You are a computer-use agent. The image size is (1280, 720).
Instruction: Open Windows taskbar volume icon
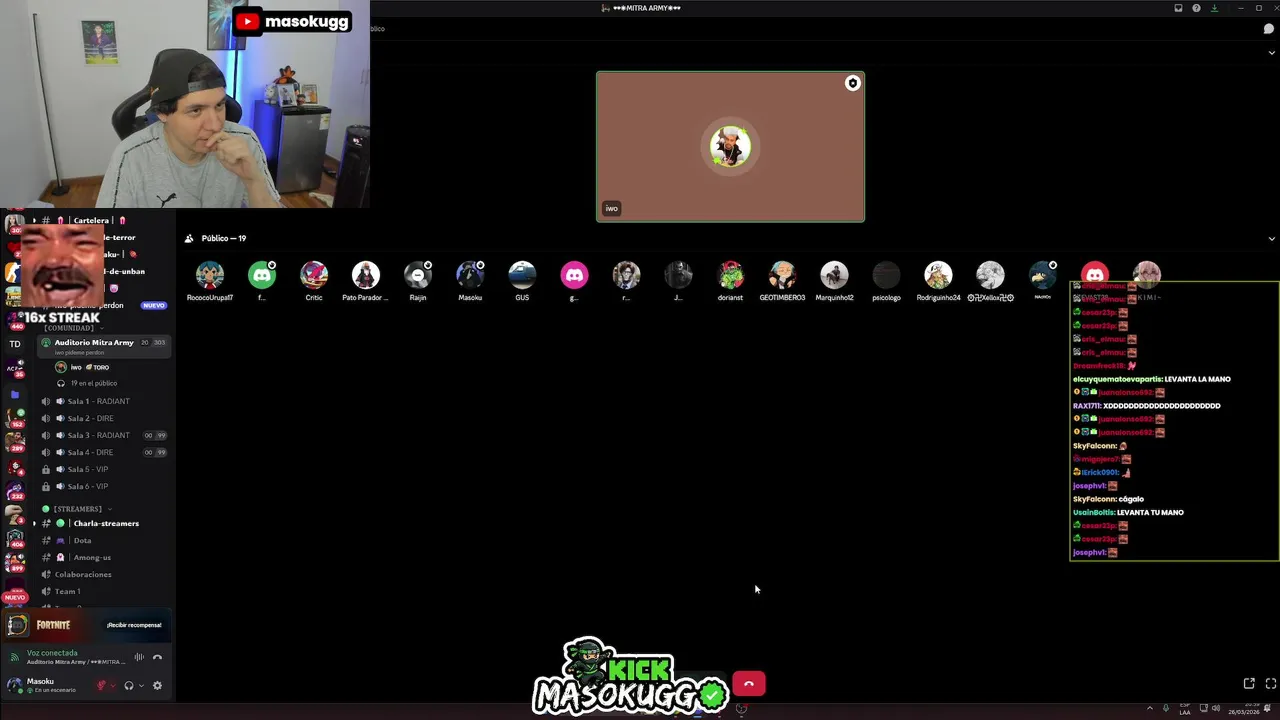pos(1216,708)
